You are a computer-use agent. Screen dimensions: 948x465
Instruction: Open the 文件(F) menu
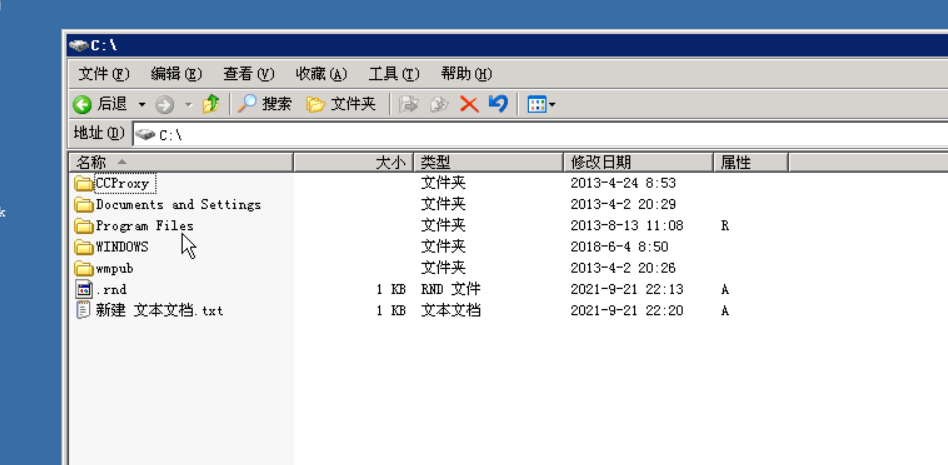click(104, 74)
